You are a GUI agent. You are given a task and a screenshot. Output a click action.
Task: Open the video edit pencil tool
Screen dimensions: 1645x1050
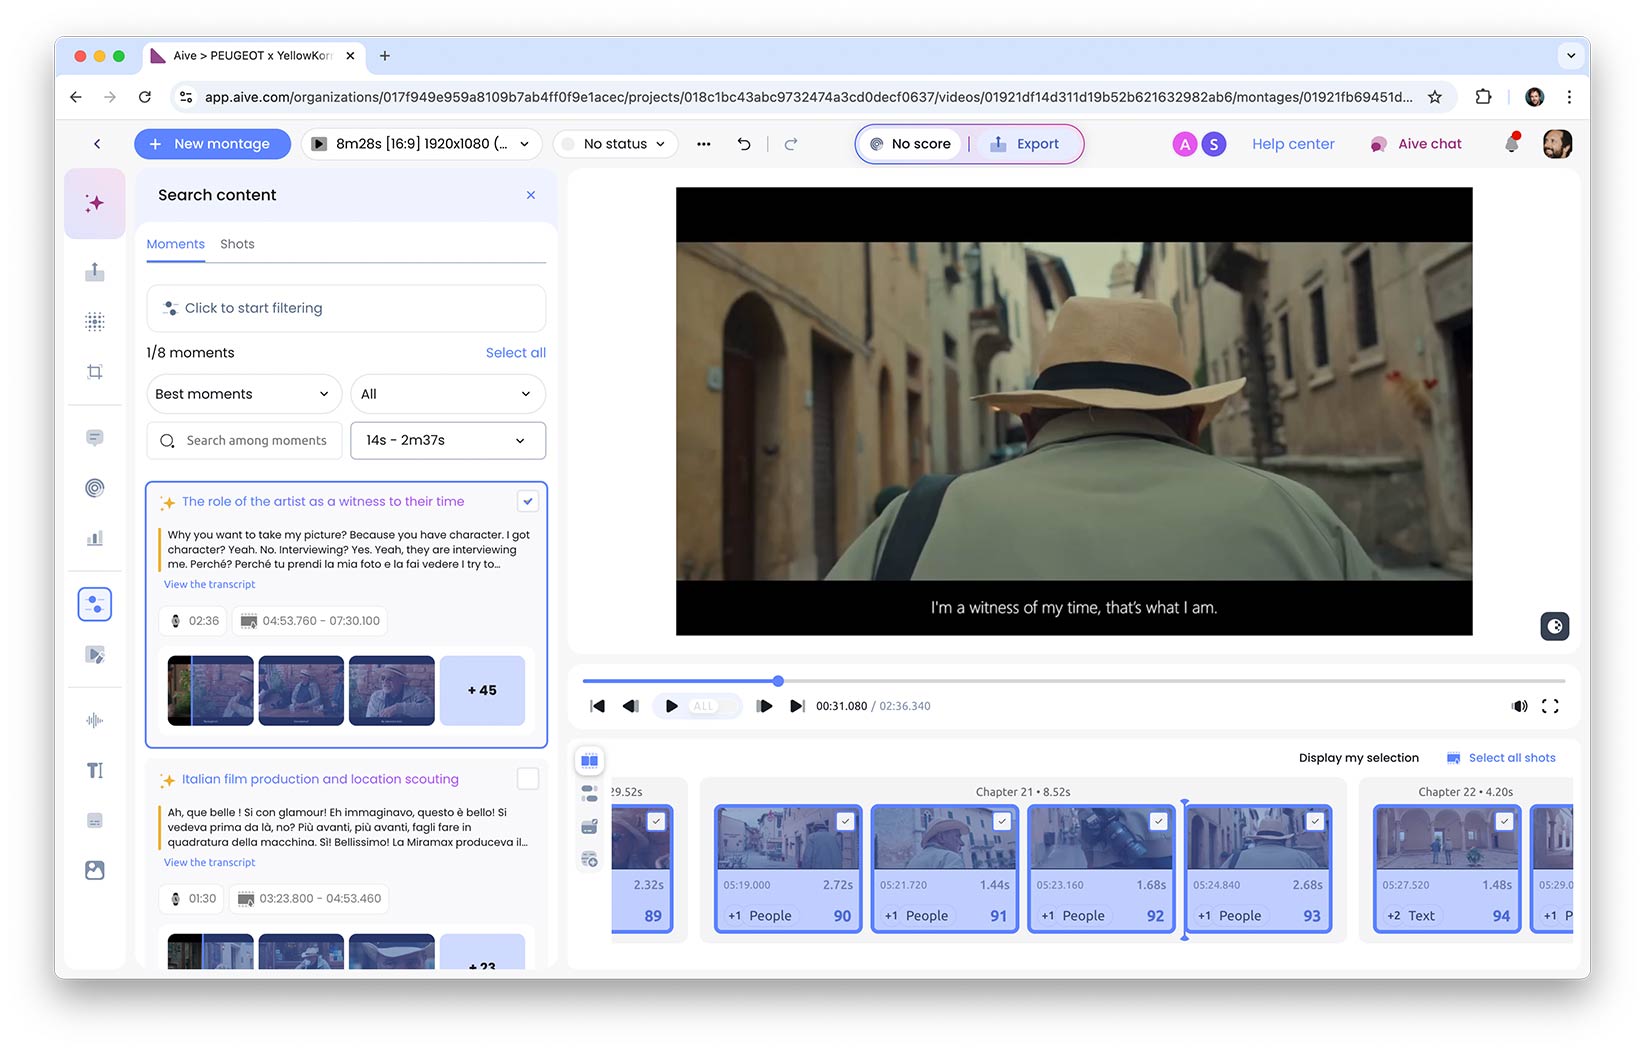tap(95, 655)
